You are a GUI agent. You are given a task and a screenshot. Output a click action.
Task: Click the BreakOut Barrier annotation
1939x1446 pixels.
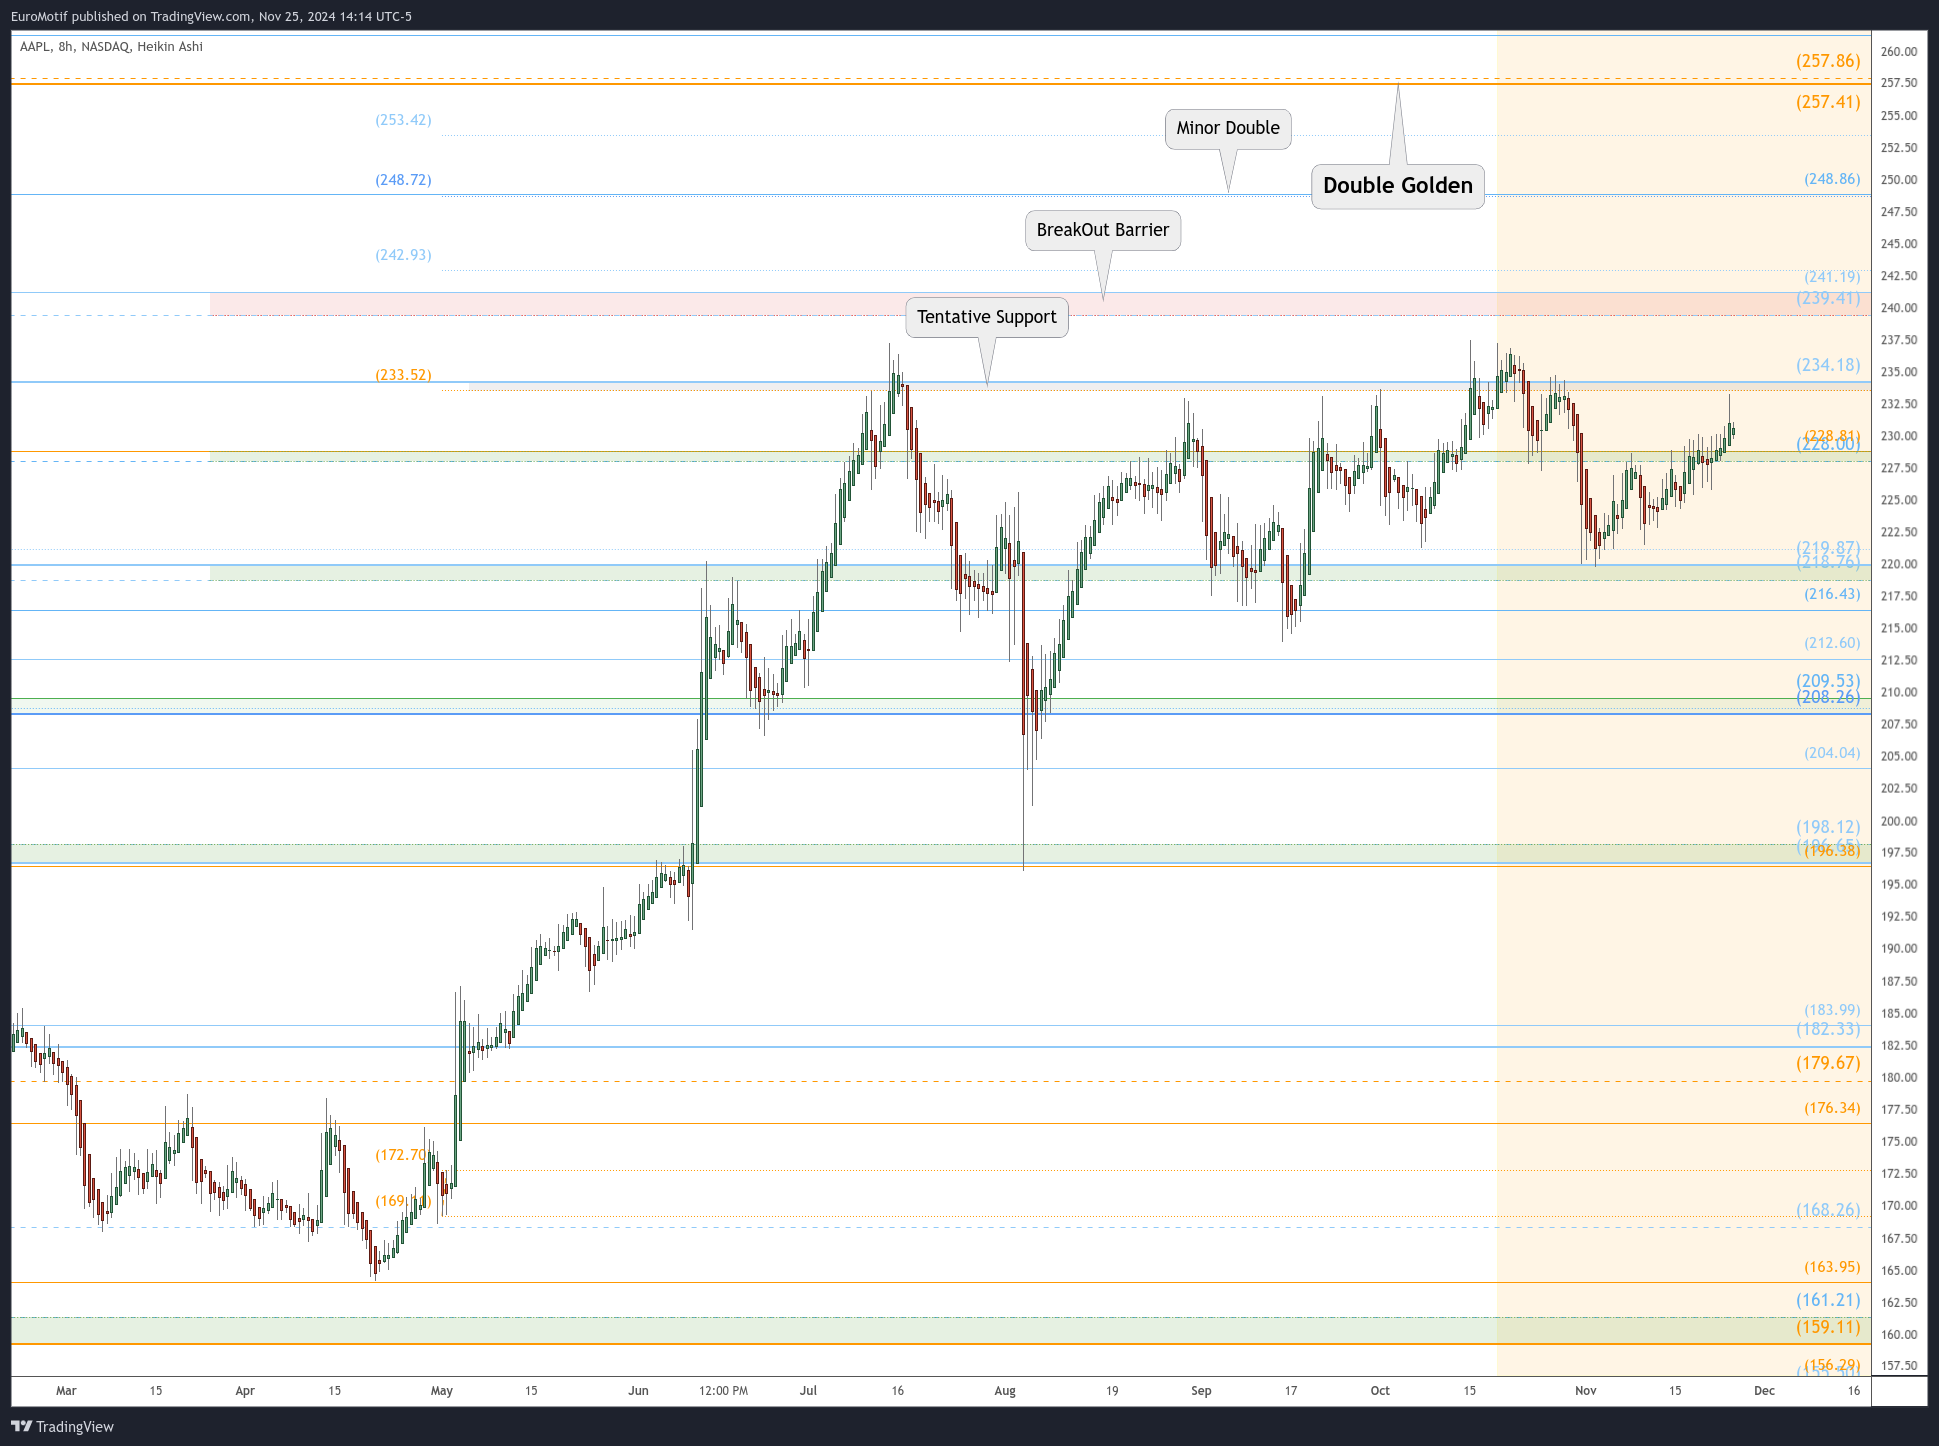[1102, 230]
